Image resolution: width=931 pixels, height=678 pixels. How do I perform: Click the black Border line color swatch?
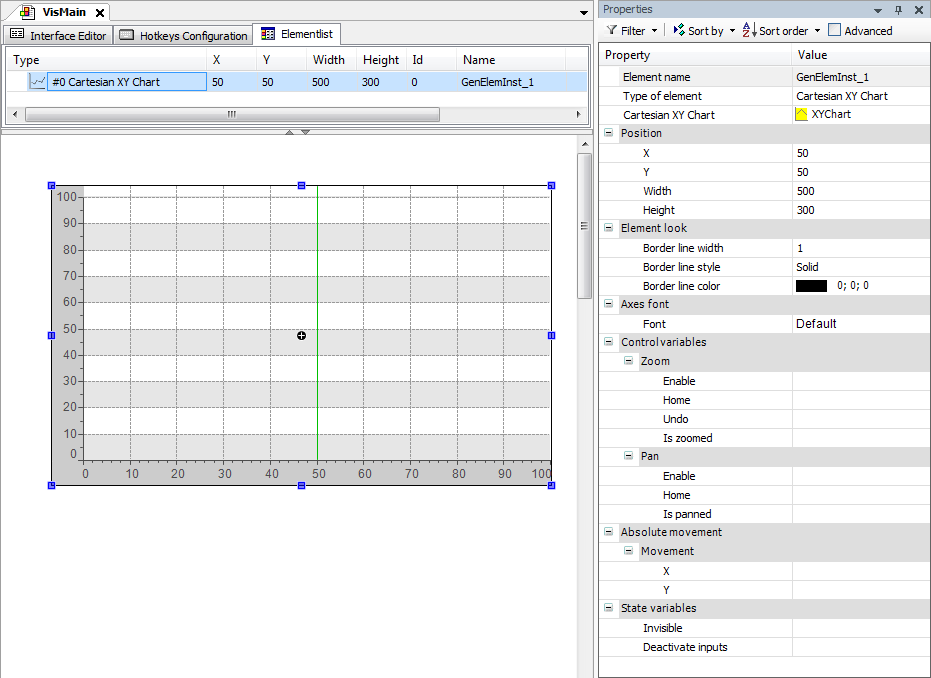(x=812, y=285)
